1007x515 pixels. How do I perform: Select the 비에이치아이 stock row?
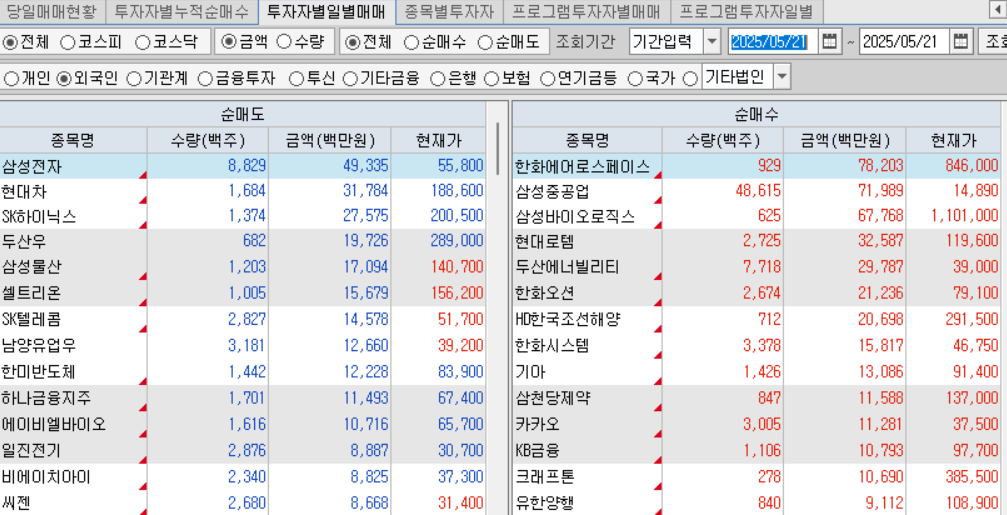[243, 477]
